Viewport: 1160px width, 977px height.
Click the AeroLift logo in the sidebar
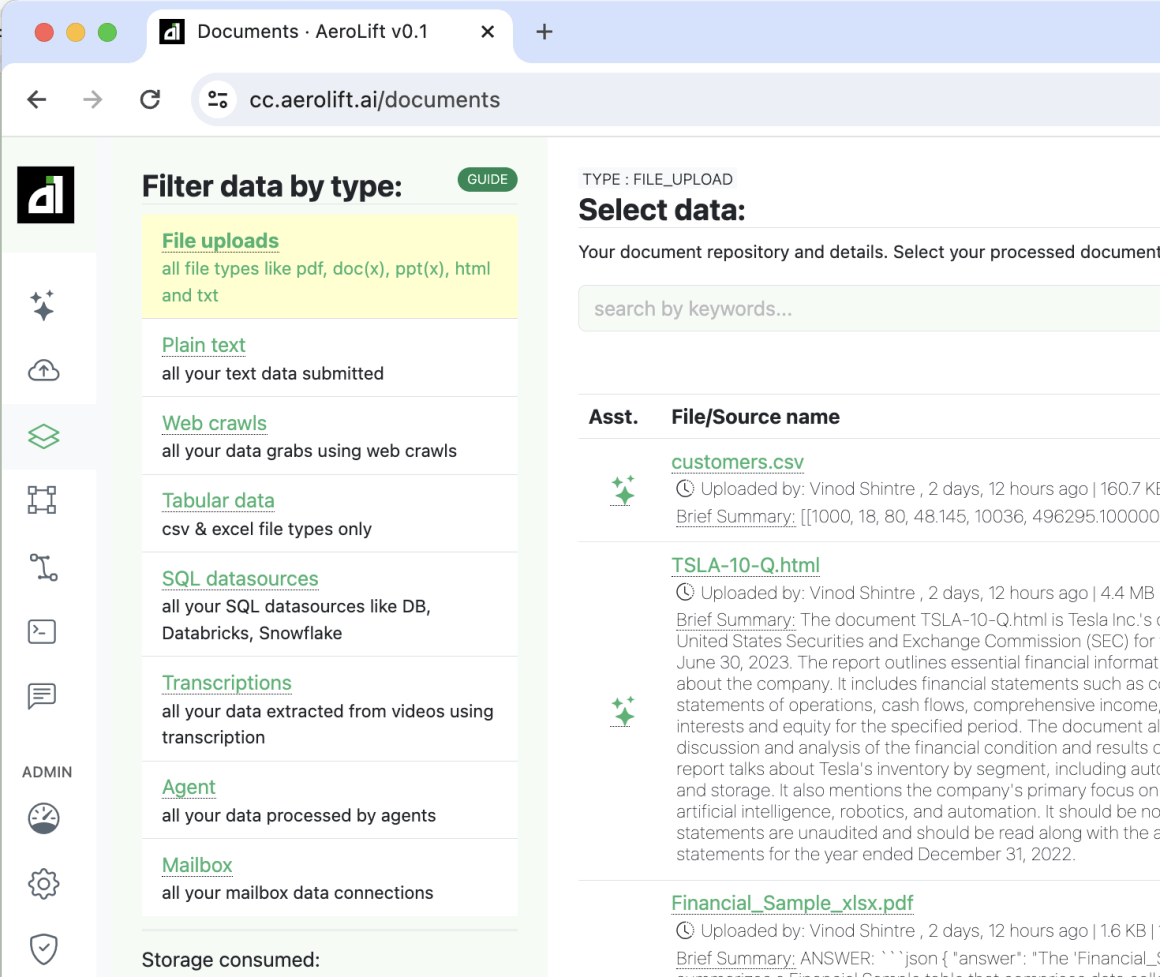pyautogui.click(x=46, y=195)
